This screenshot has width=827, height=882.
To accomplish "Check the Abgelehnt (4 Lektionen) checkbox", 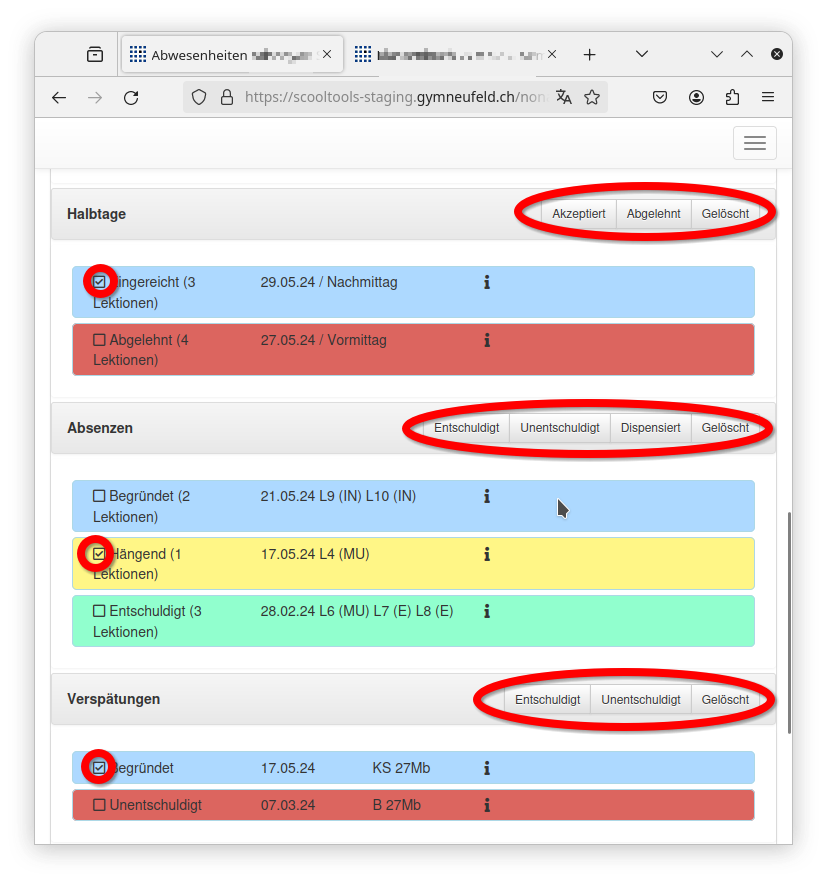I will 99,340.
